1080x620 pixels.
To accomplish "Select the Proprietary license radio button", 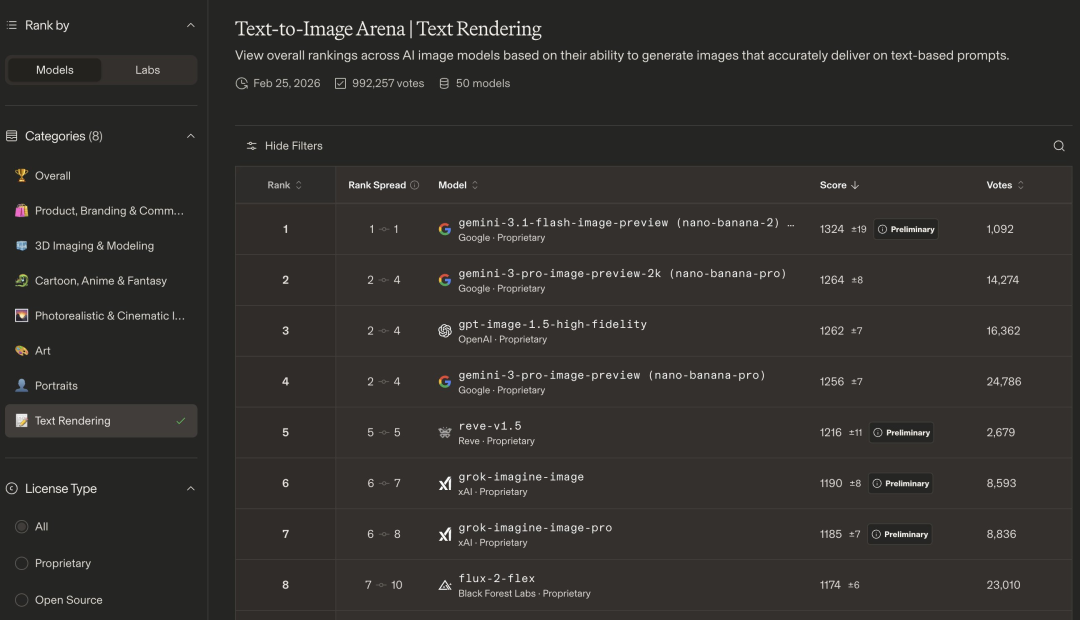I will pyautogui.click(x=22, y=564).
